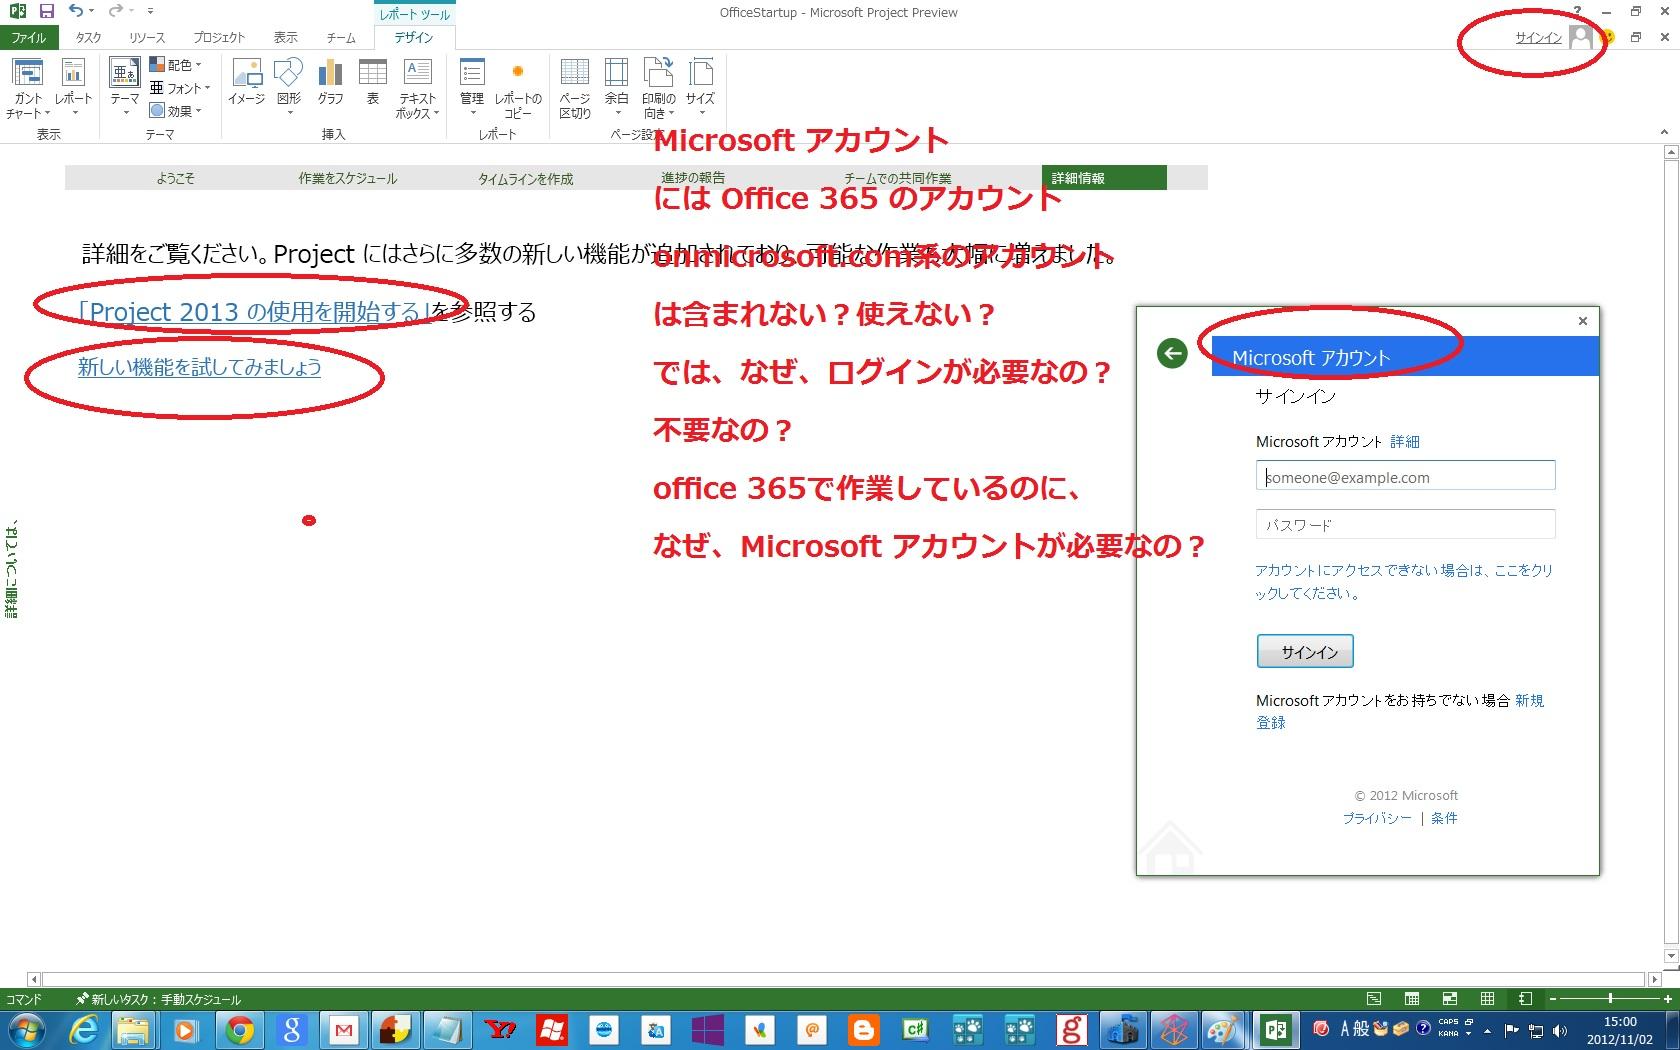Save the project with the floppy icon
Image resolution: width=1680 pixels, height=1050 pixels.
[46, 11]
